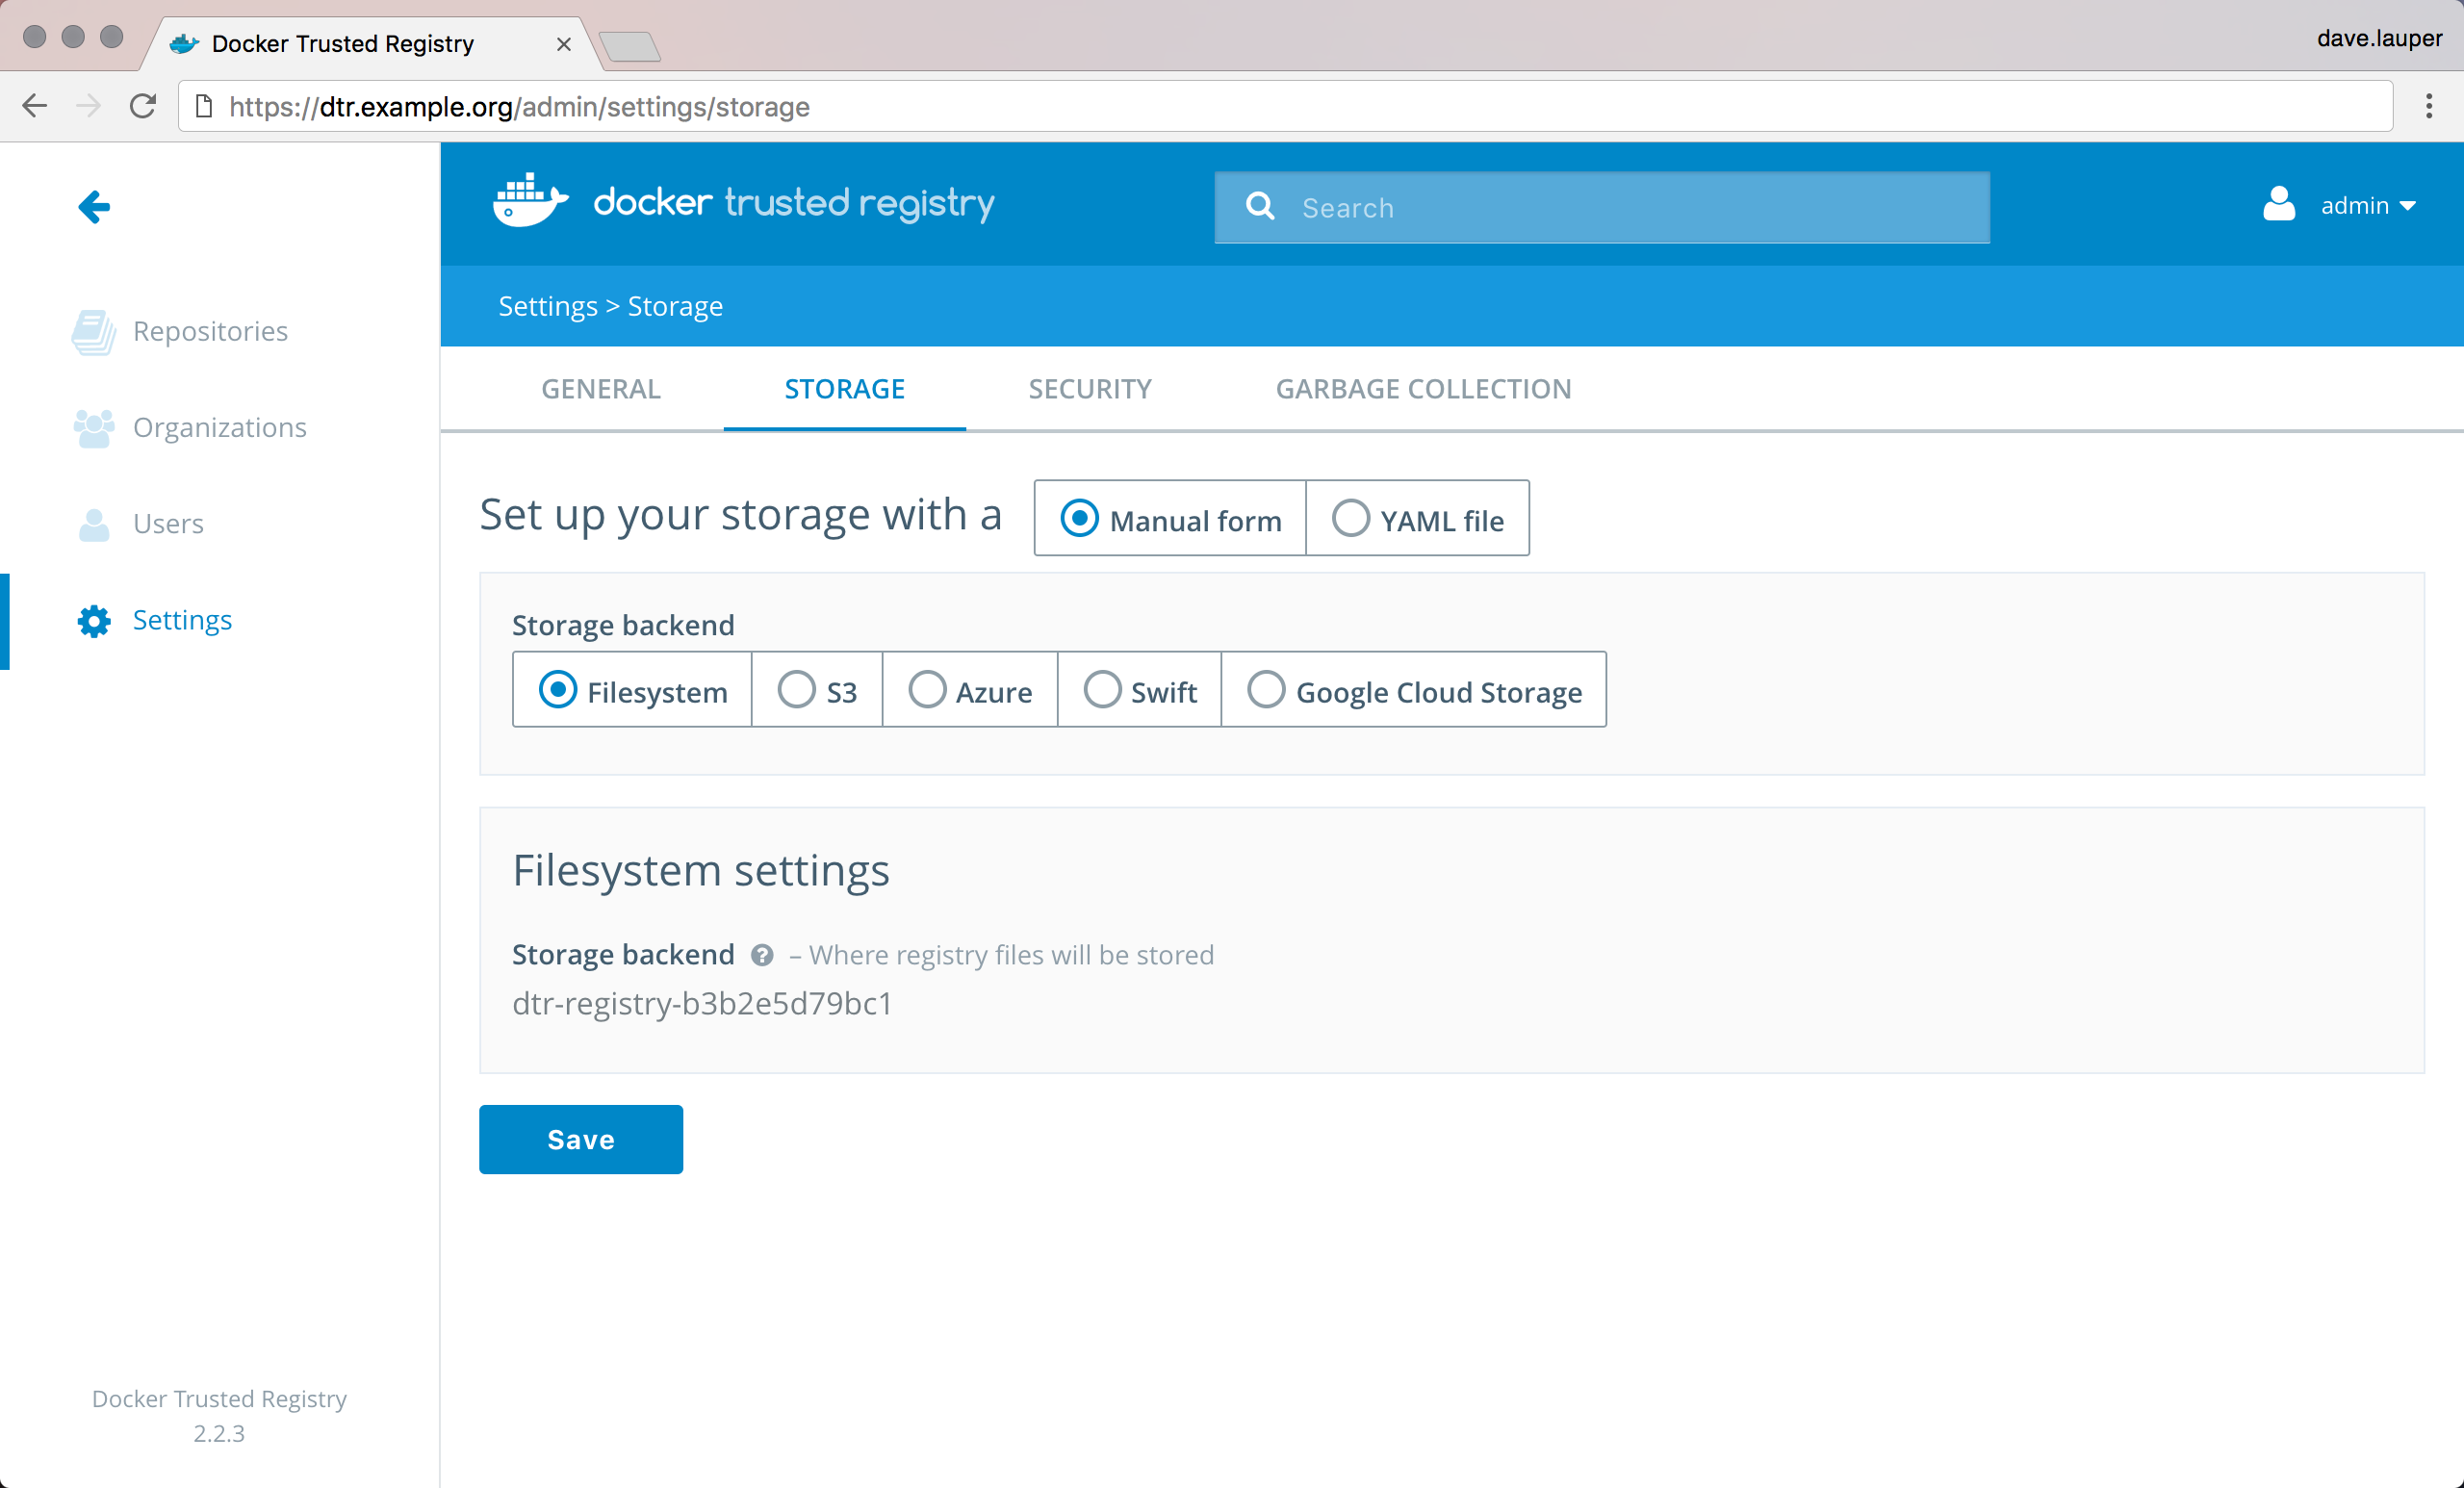Choose S3 as storage backend

click(x=797, y=689)
